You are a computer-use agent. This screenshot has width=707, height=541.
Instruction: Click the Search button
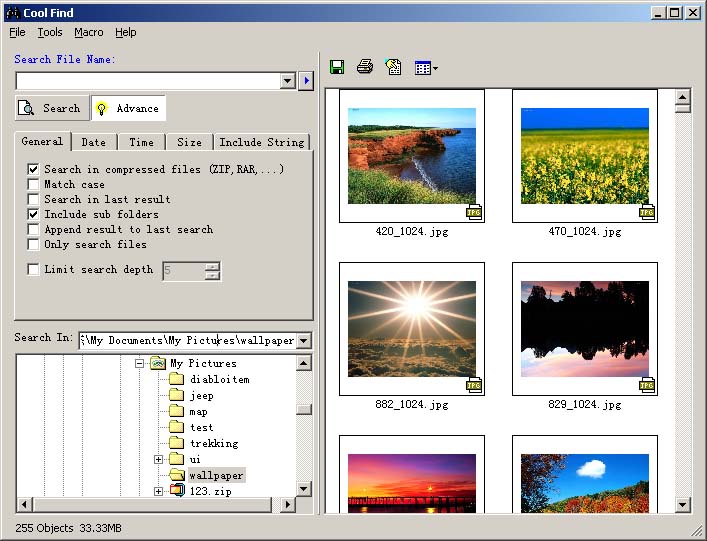52,108
